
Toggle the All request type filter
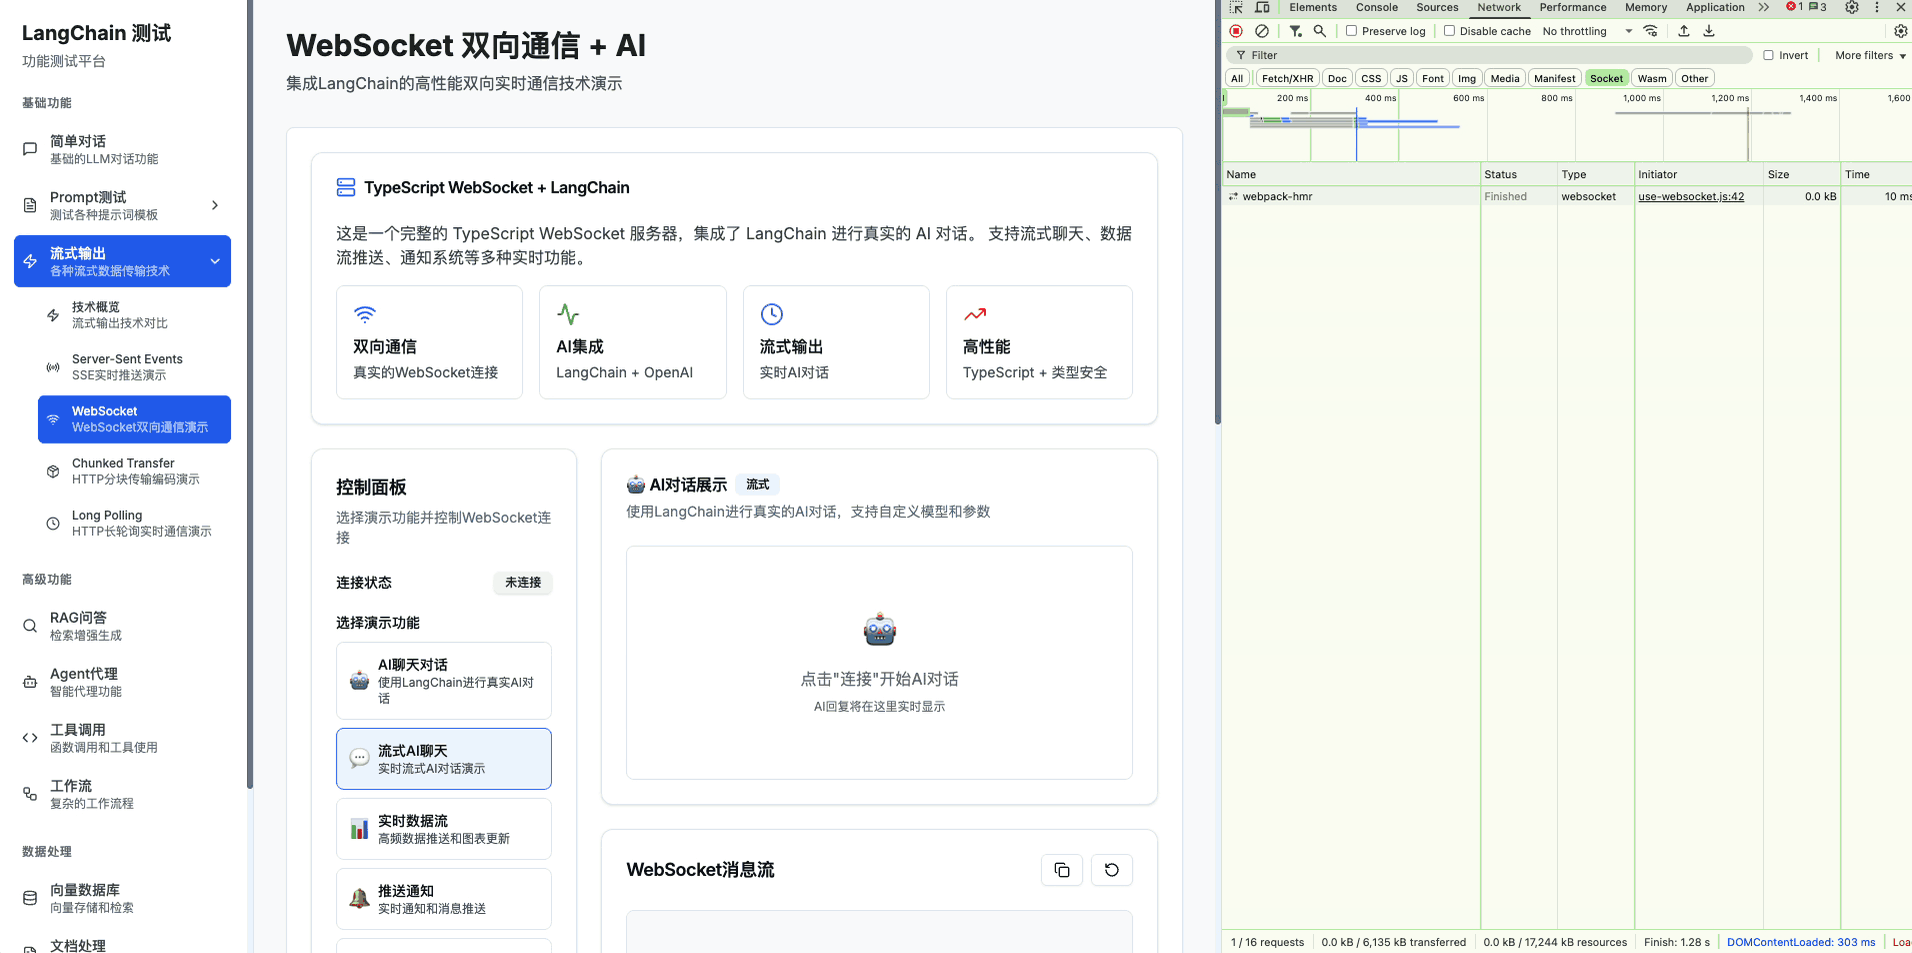tap(1237, 78)
